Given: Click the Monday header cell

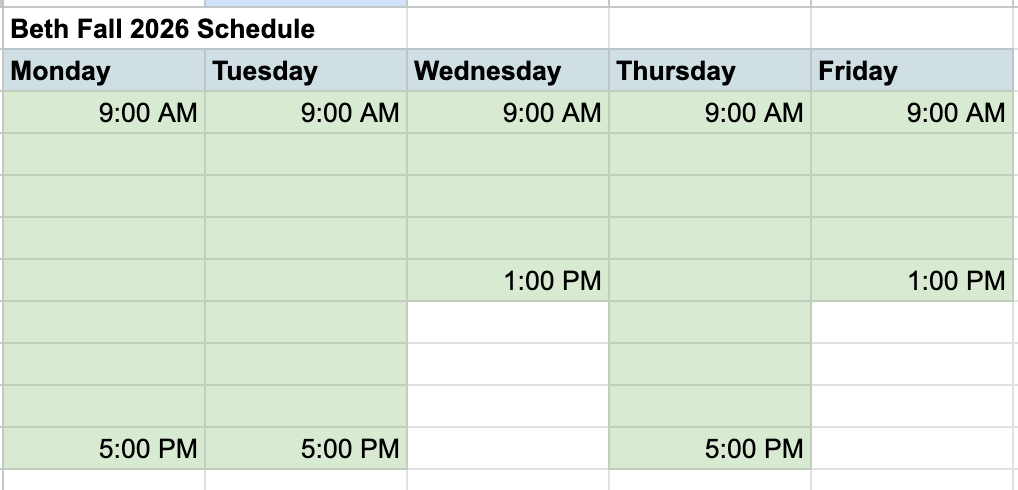Looking at the screenshot, I should click(x=104, y=70).
